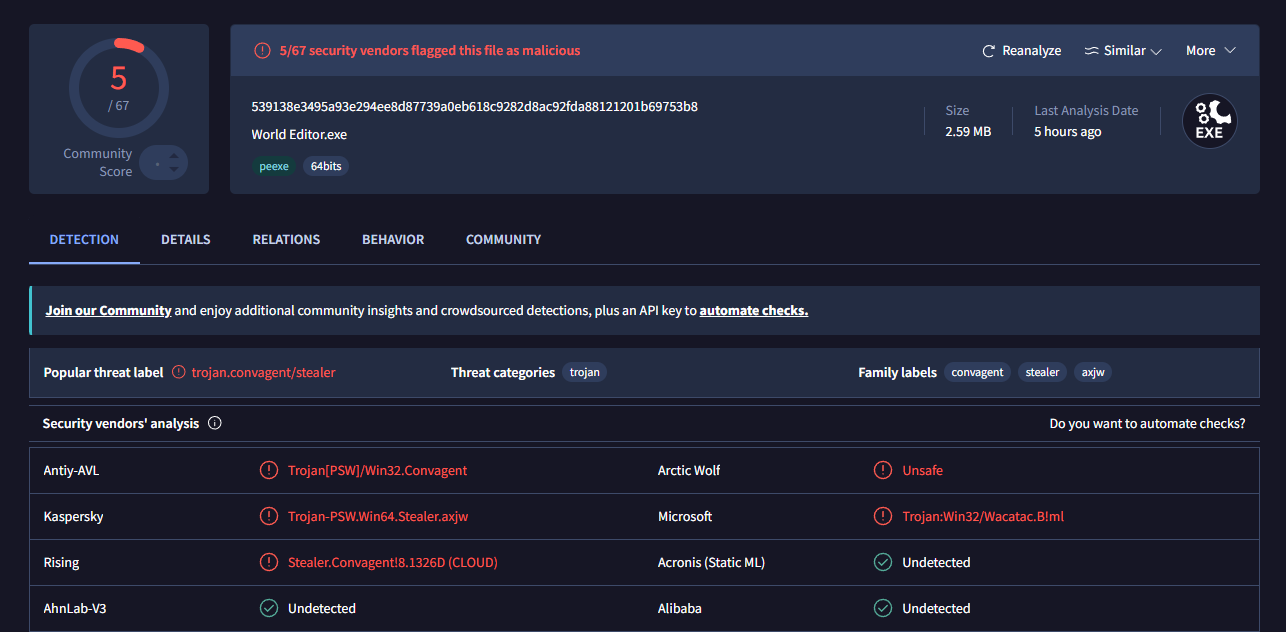The image size is (1286, 632).
Task: Click the community score vote control
Action: tap(164, 162)
